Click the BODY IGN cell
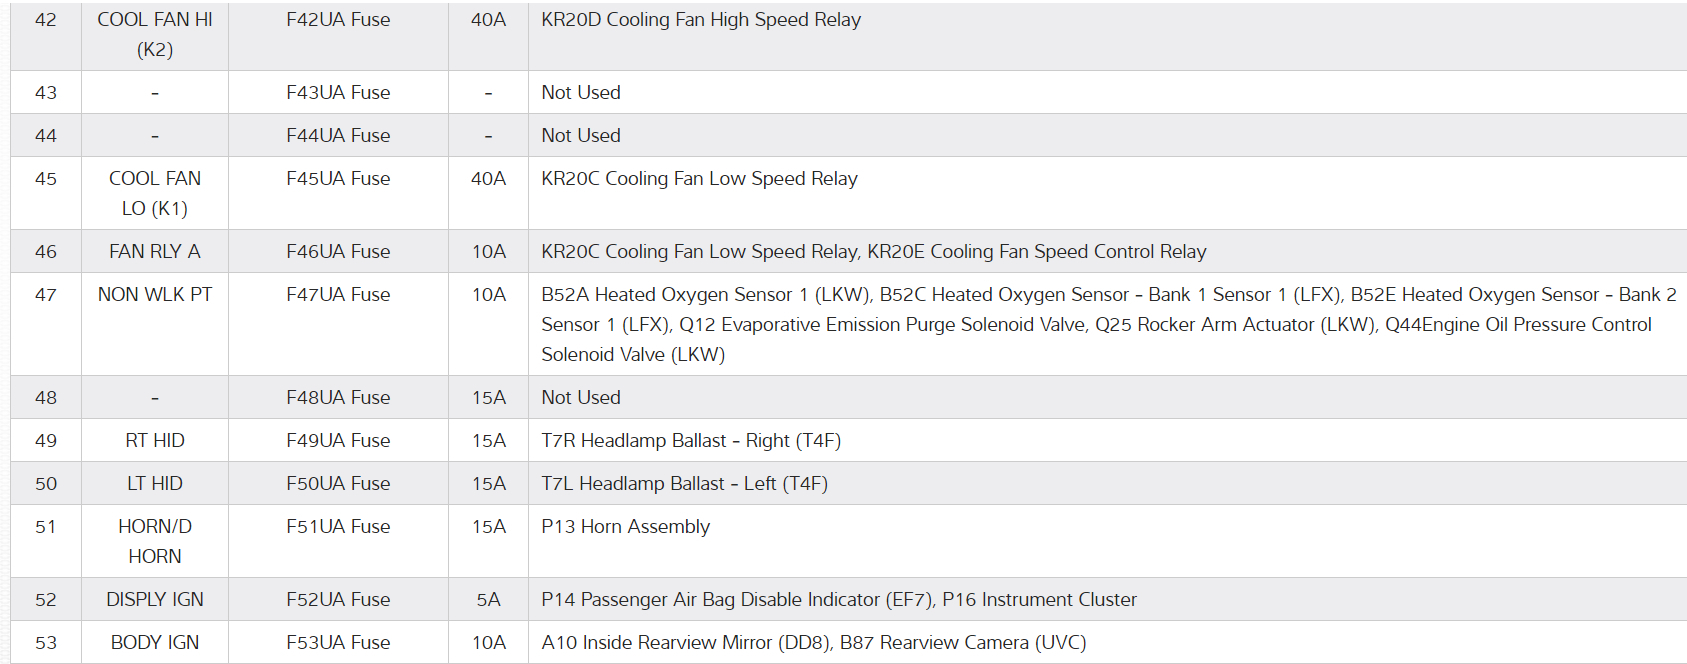The image size is (1687, 664). coord(155,643)
